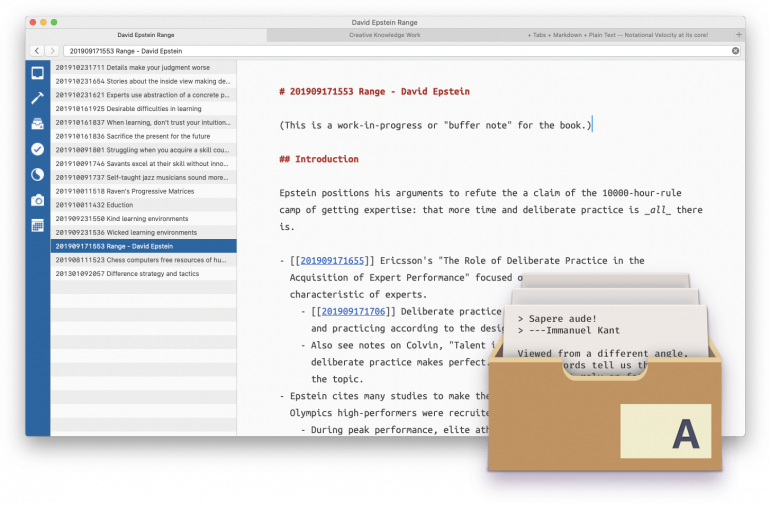The width and height of the screenshot is (770, 505).
Task: Click the back navigation arrow
Action: [x=37, y=50]
